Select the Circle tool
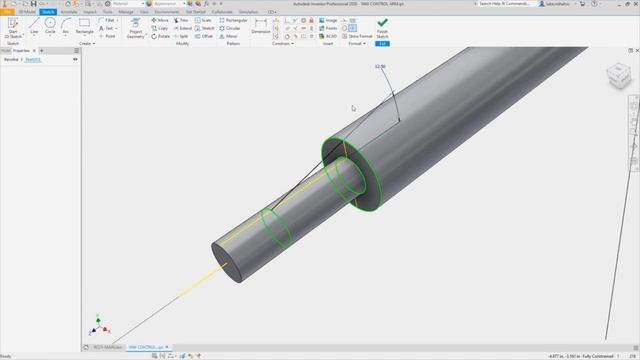The width and height of the screenshot is (640, 360). [50, 27]
